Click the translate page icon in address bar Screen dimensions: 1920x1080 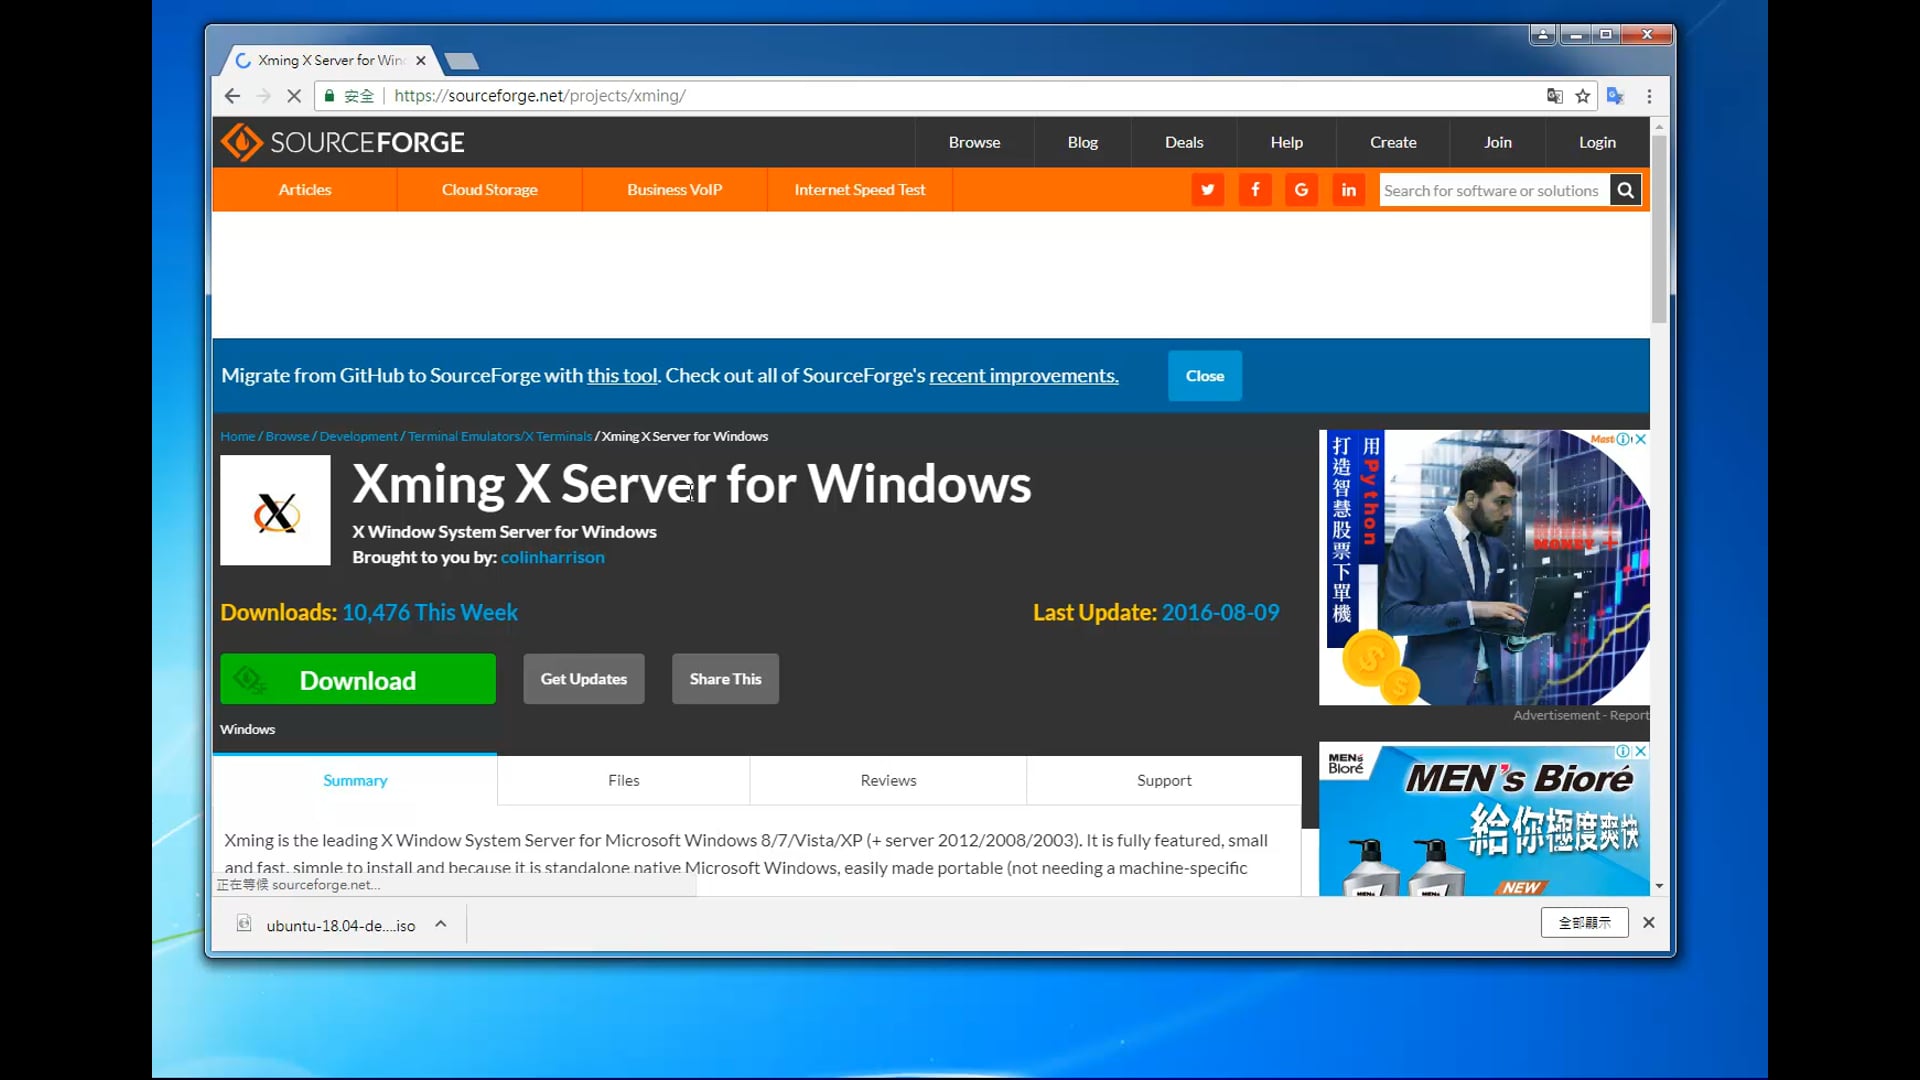click(1554, 96)
